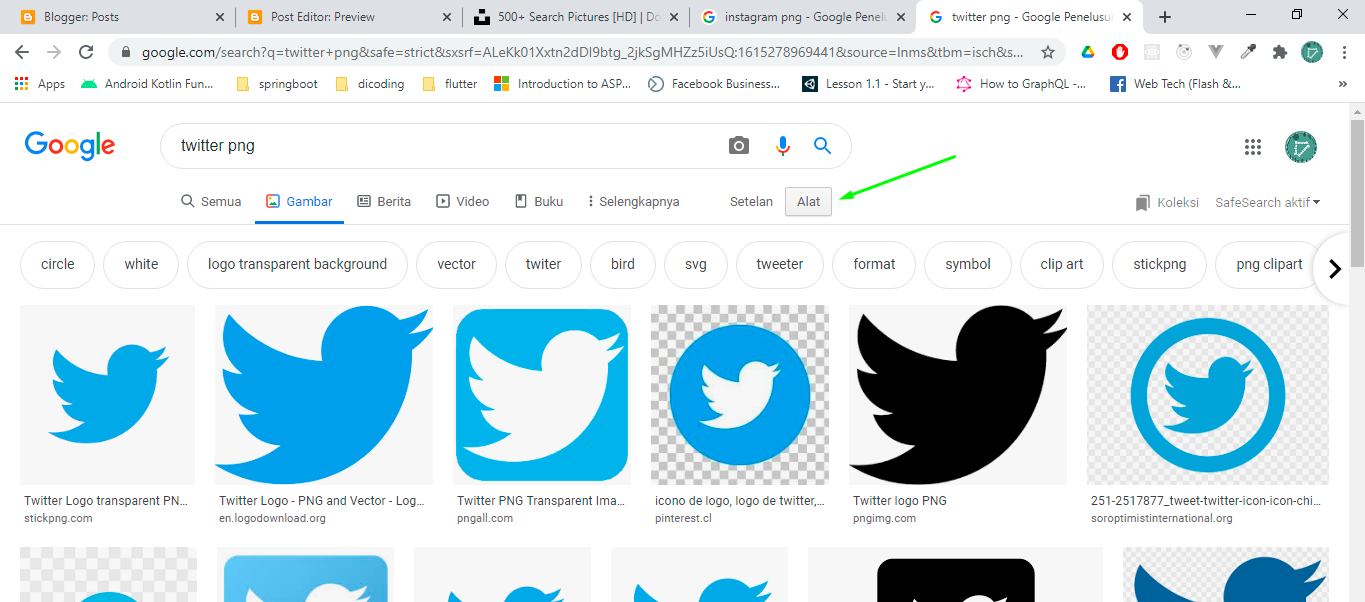Open the Selengkapnya more menu
Viewport: 1365px width, 602px height.
coord(633,201)
